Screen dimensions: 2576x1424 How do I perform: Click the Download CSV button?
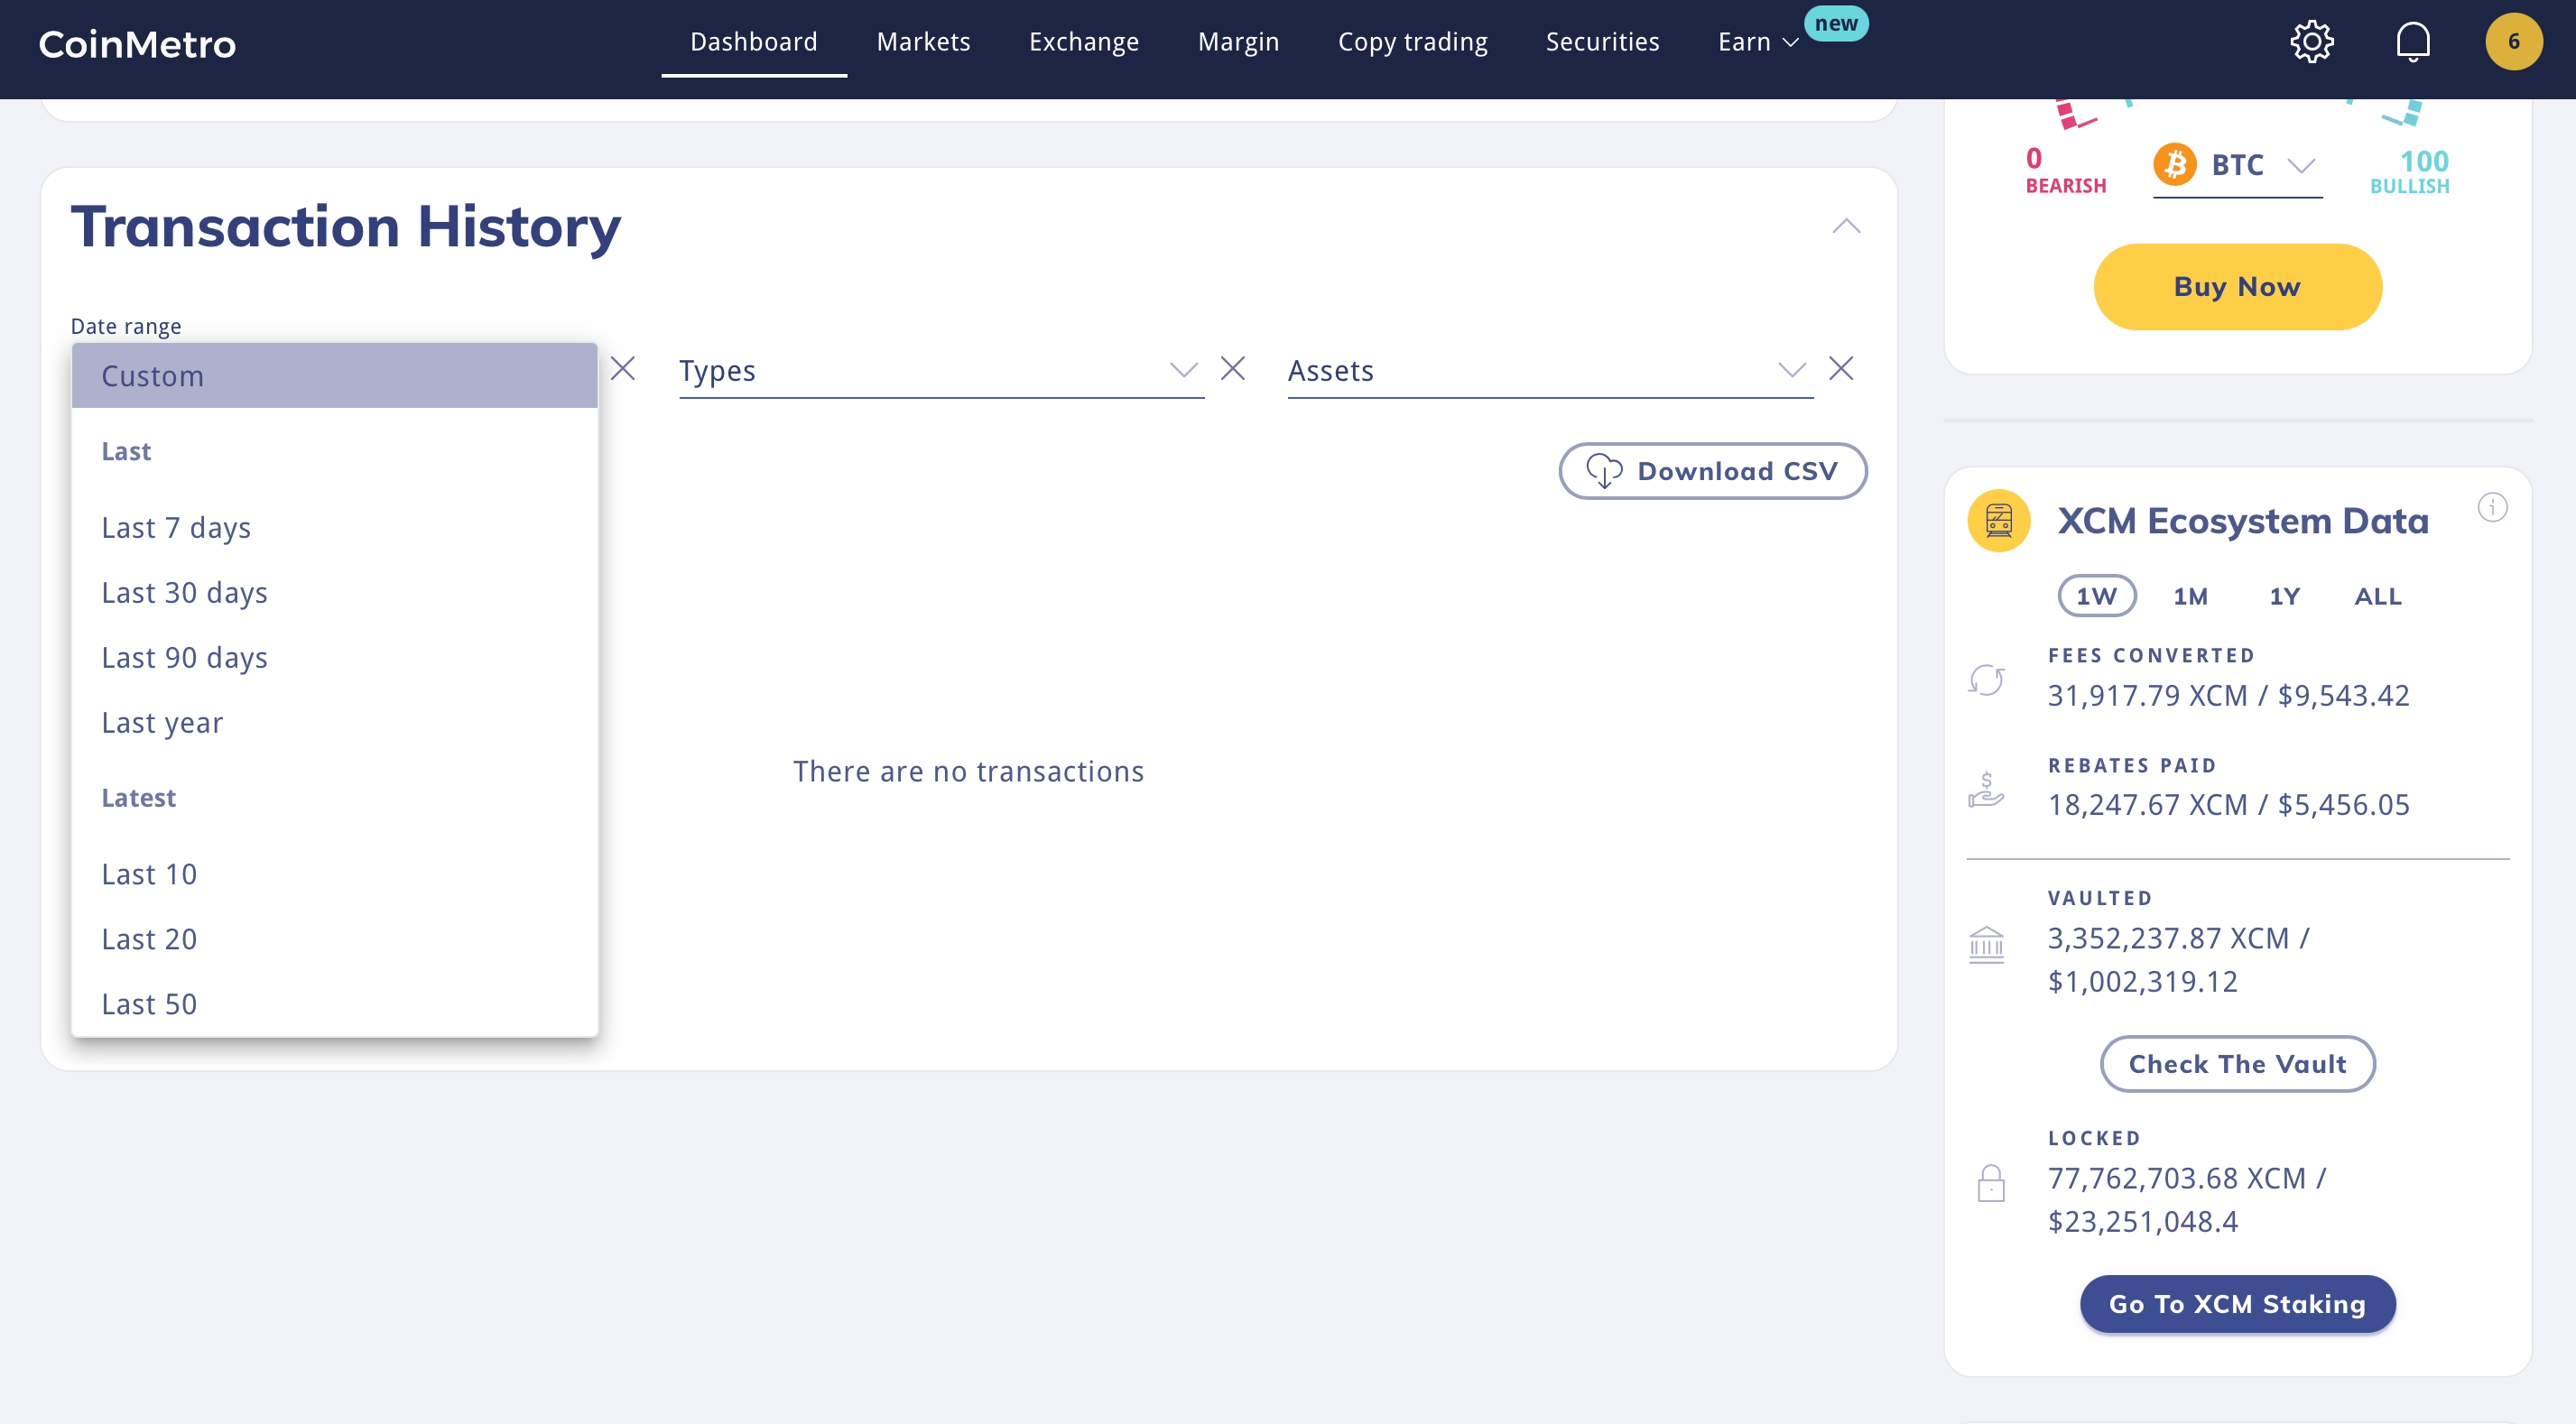(x=1712, y=471)
